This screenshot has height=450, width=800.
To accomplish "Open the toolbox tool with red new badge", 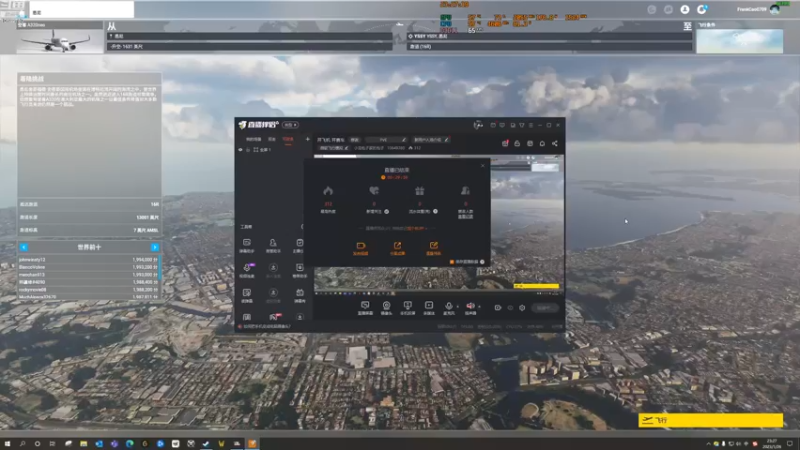I will (x=274, y=317).
